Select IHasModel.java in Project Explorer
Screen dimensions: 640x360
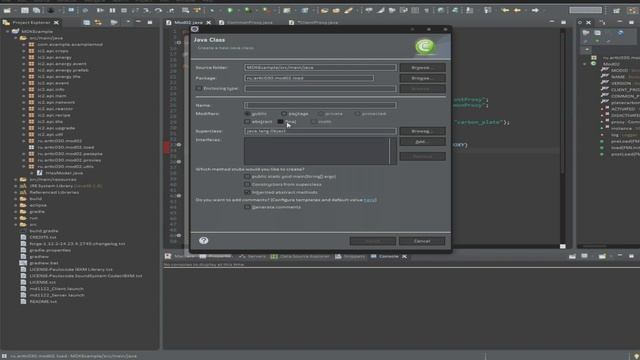coord(64,173)
